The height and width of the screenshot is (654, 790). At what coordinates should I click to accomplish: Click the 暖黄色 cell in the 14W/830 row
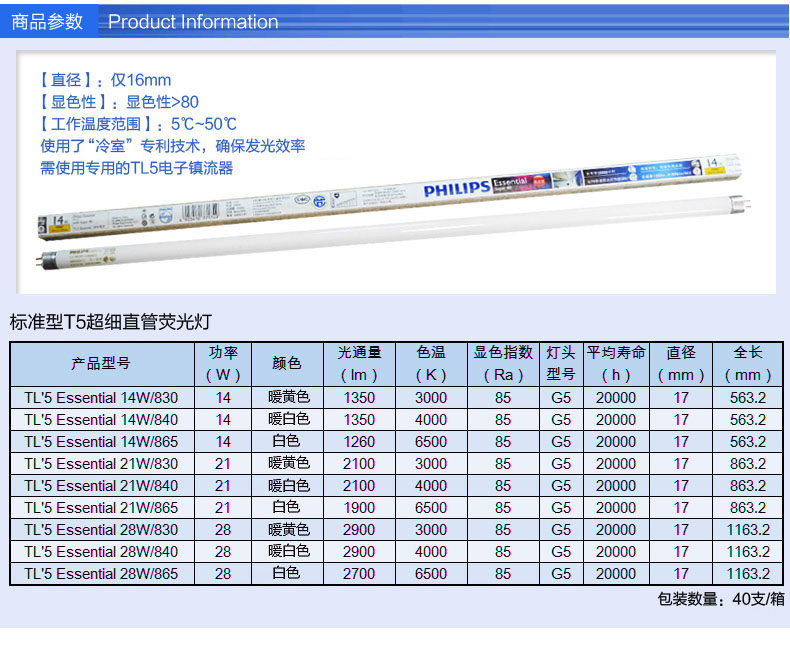289,398
